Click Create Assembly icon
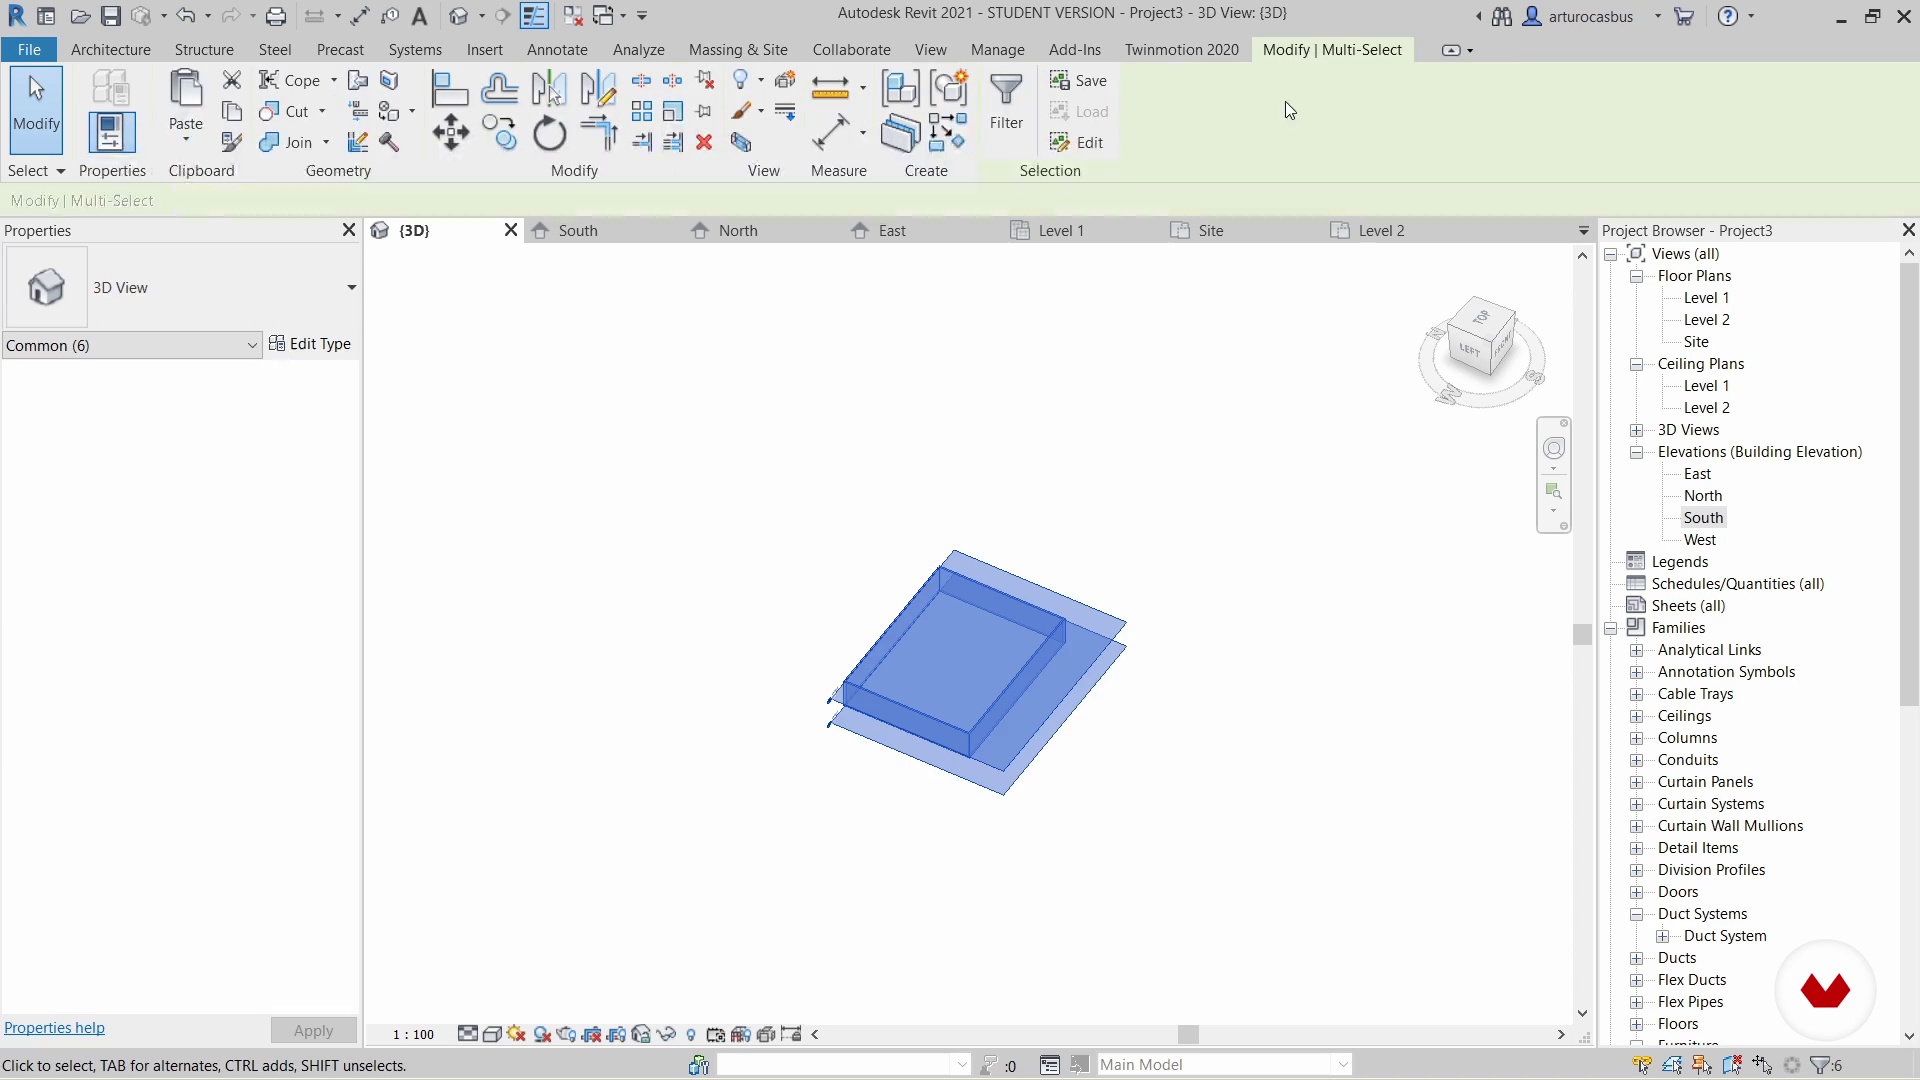The image size is (1920, 1080). [x=900, y=88]
